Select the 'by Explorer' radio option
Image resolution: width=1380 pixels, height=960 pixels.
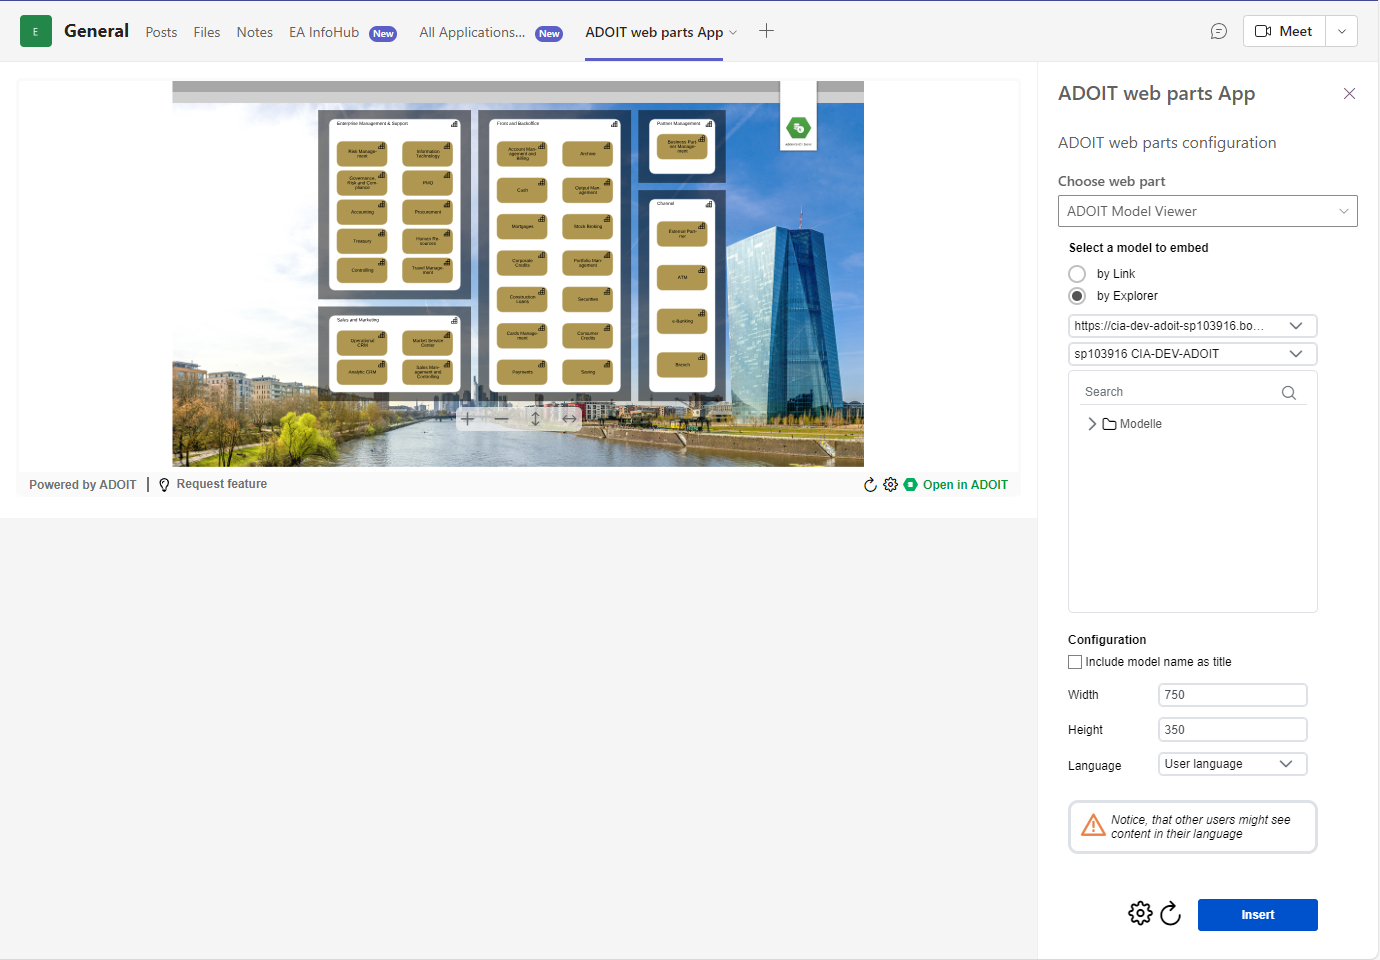click(x=1077, y=296)
